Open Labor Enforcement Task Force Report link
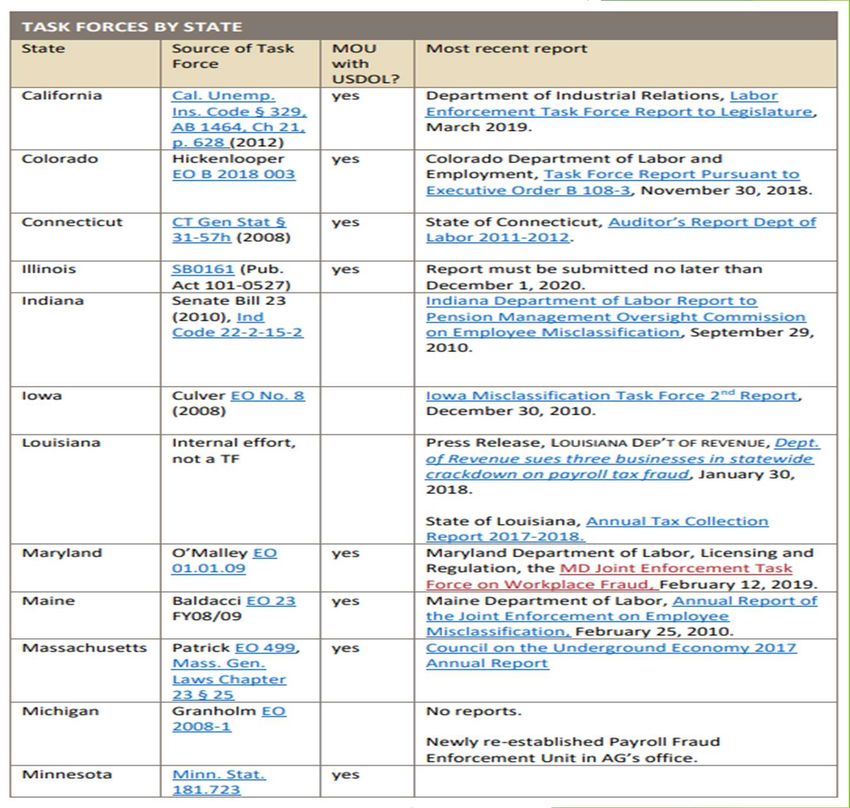The image size is (850, 808). 620,104
